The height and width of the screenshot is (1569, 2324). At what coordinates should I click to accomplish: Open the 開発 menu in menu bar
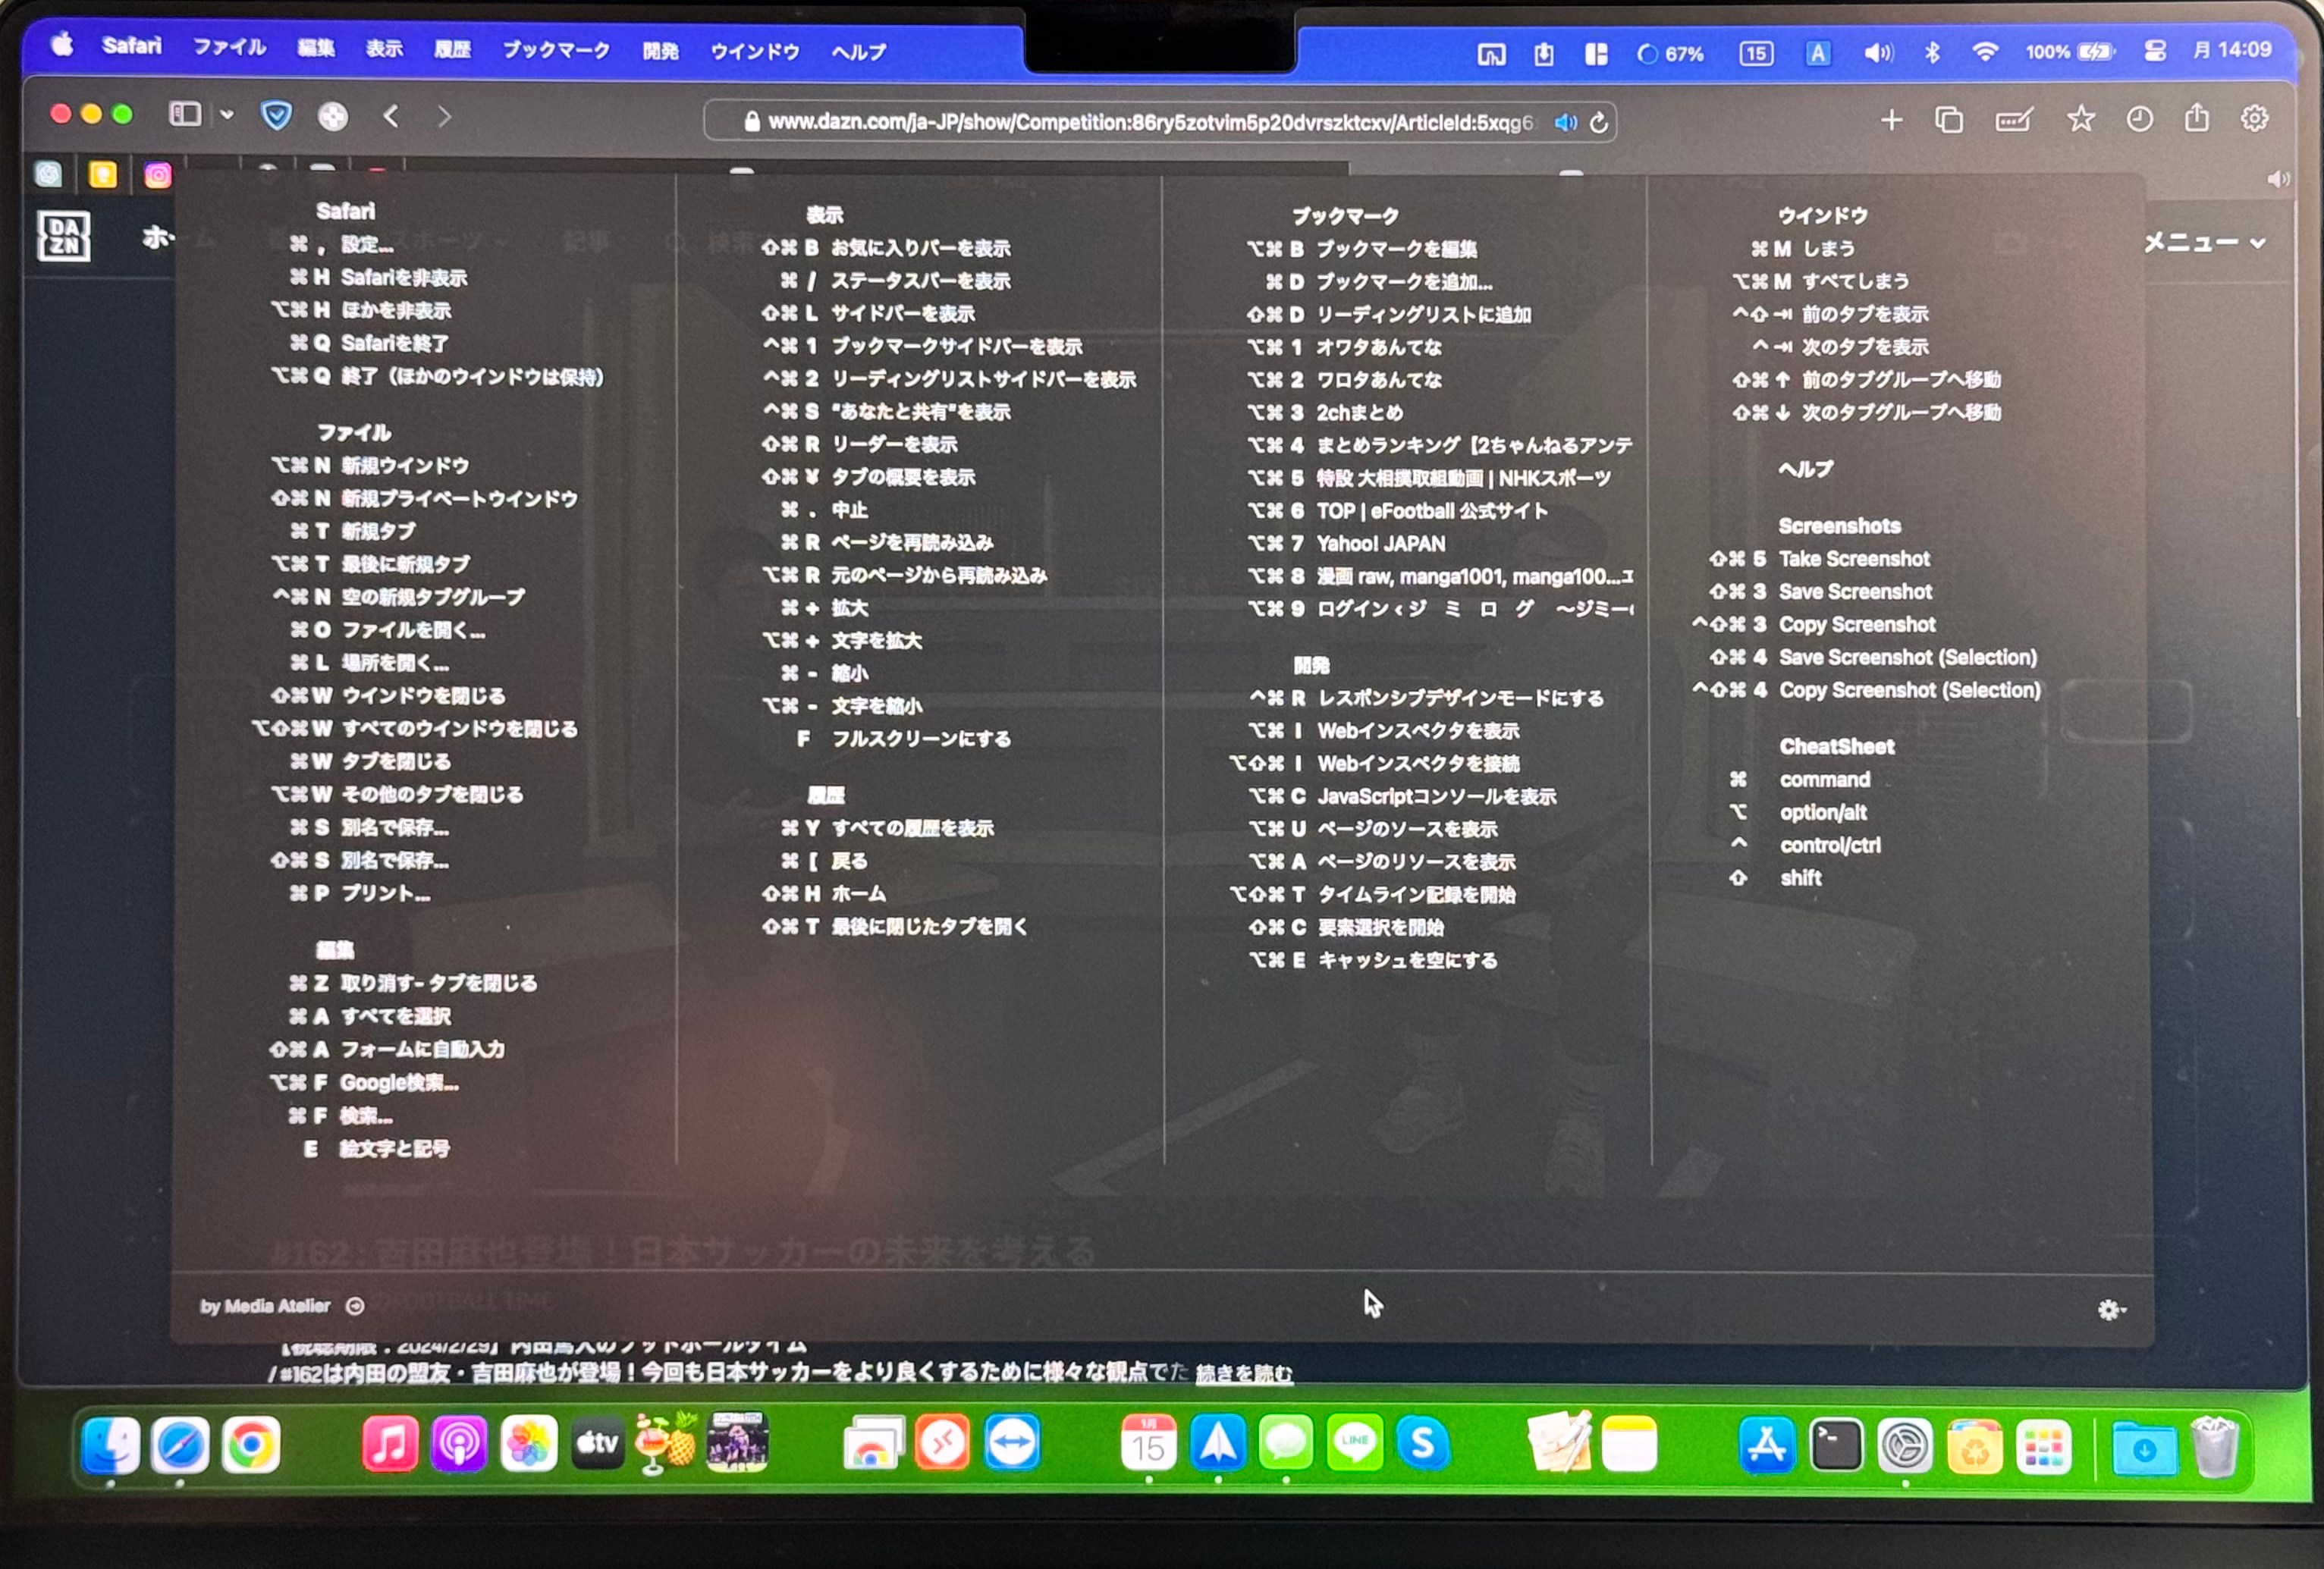660,51
